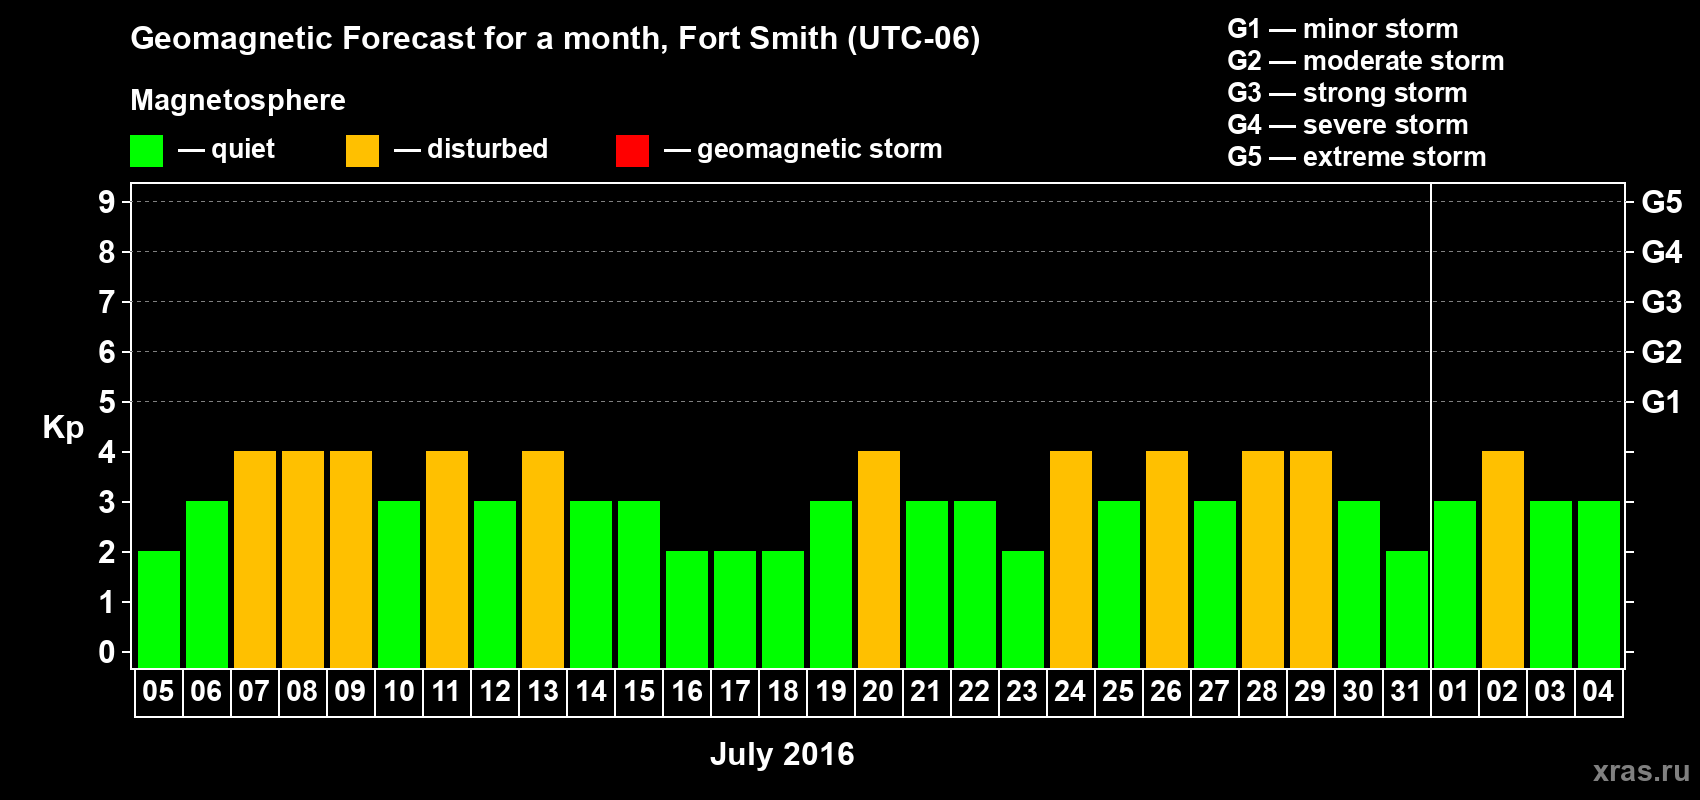1700x800 pixels.
Task: Click the orange disturbed legend swatch
Action: pyautogui.click(x=362, y=151)
